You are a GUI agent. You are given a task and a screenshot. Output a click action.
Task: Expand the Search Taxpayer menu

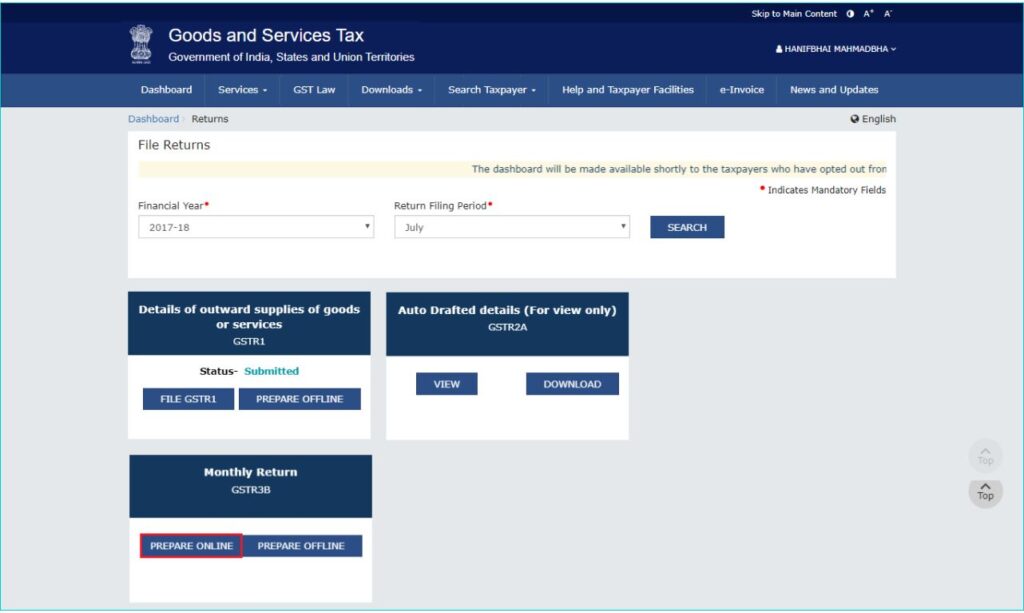pos(492,90)
